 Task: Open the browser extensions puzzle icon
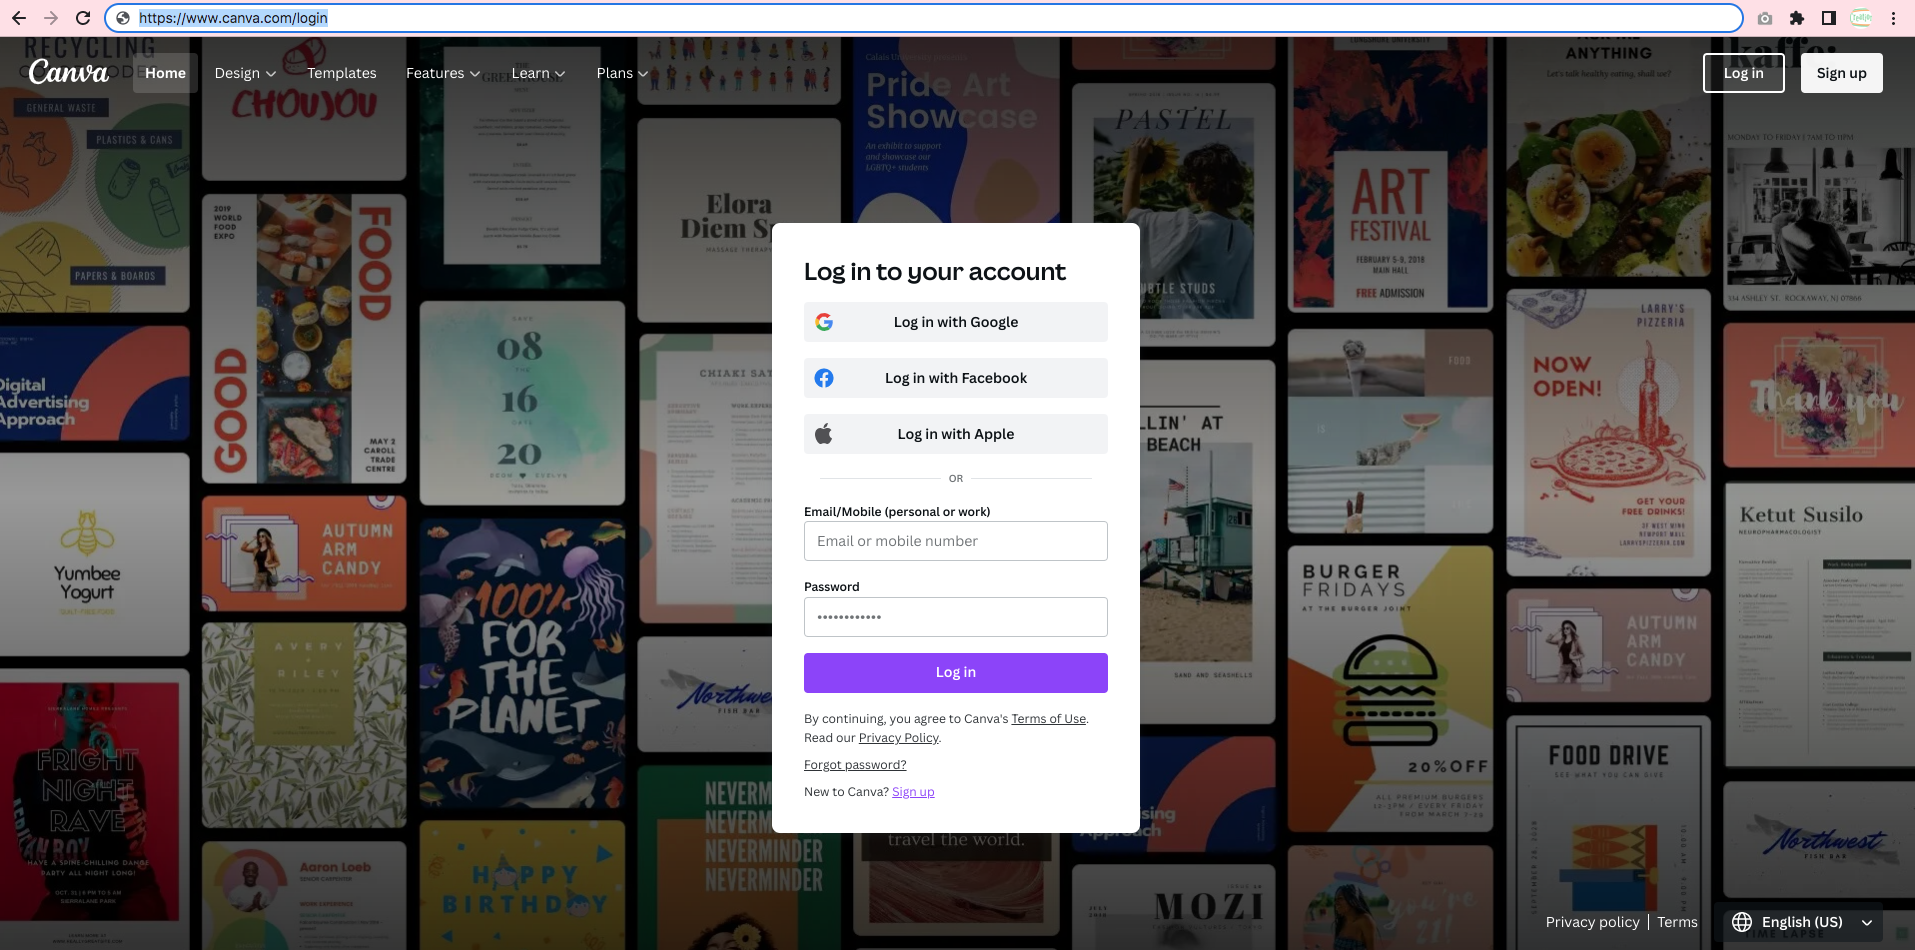point(1797,18)
